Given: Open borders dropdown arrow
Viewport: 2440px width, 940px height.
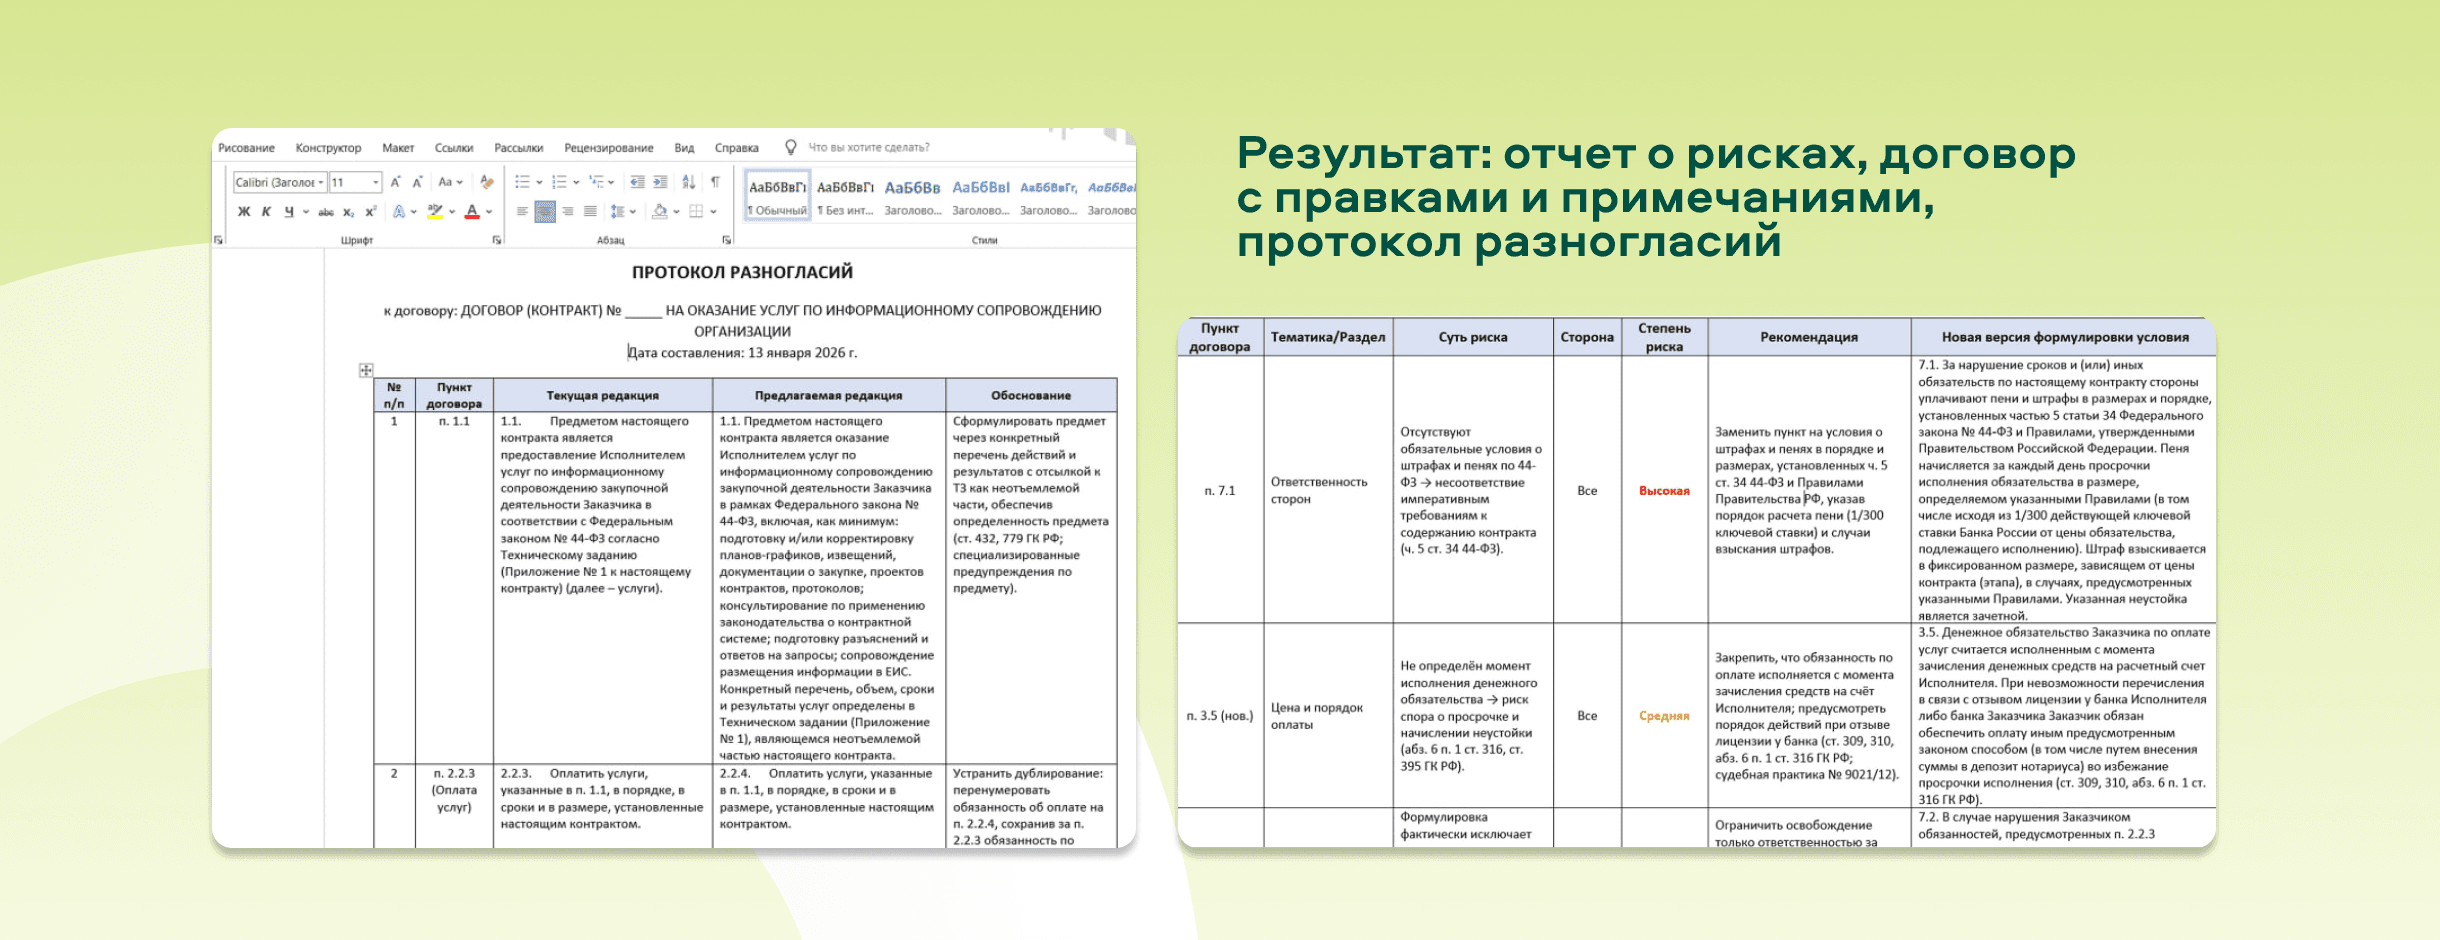Looking at the screenshot, I should (x=713, y=212).
